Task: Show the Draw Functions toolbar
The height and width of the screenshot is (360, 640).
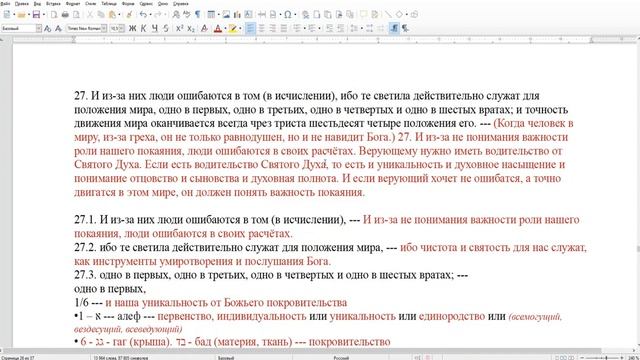Action: (414, 15)
